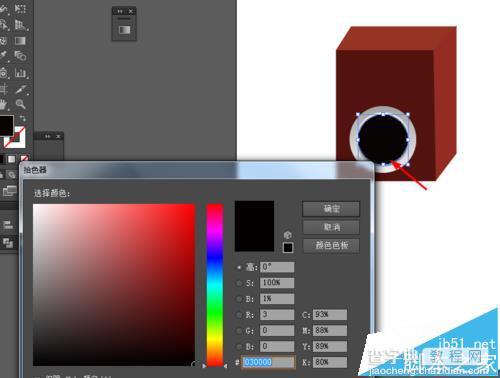This screenshot has width=500, height=378.
Task: Select the H hue radio button
Action: [239, 267]
